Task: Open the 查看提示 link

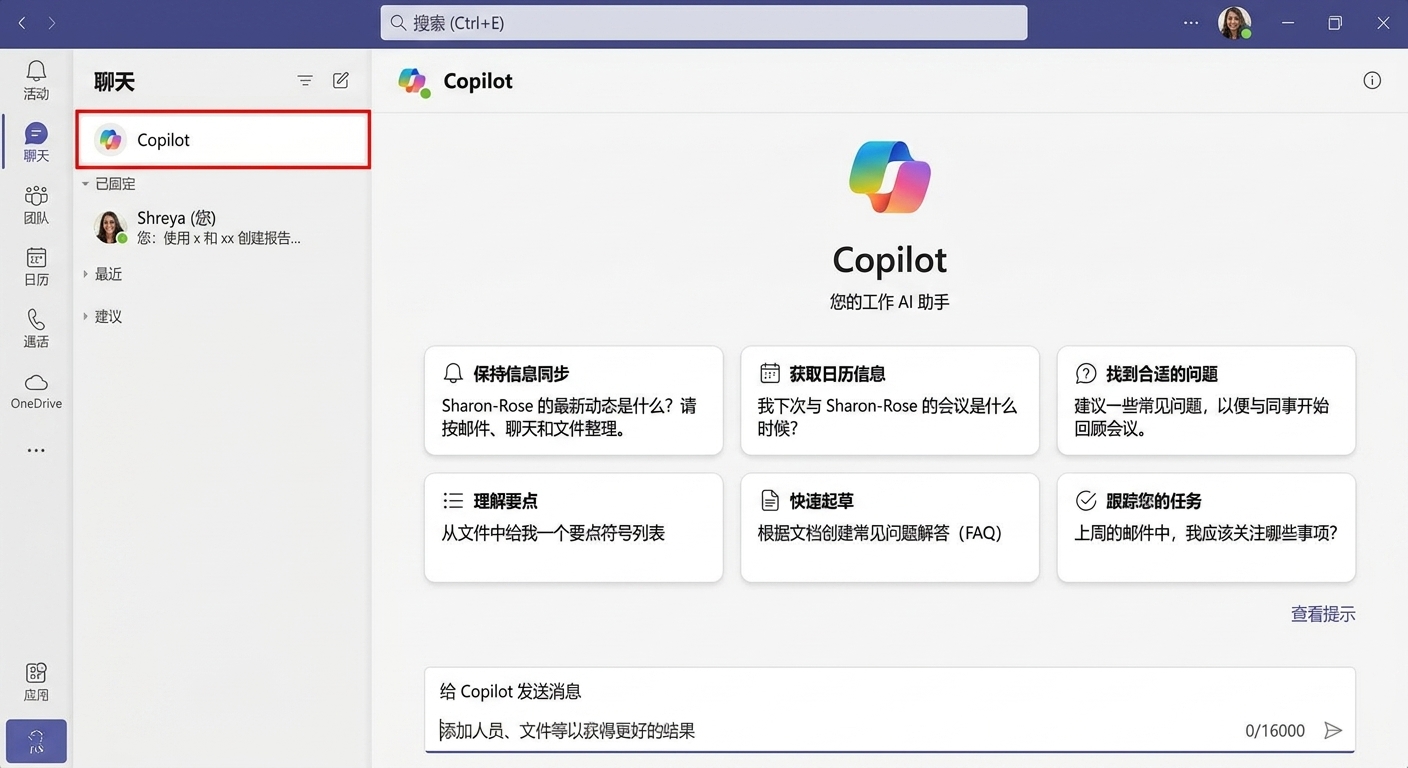Action: (1323, 614)
